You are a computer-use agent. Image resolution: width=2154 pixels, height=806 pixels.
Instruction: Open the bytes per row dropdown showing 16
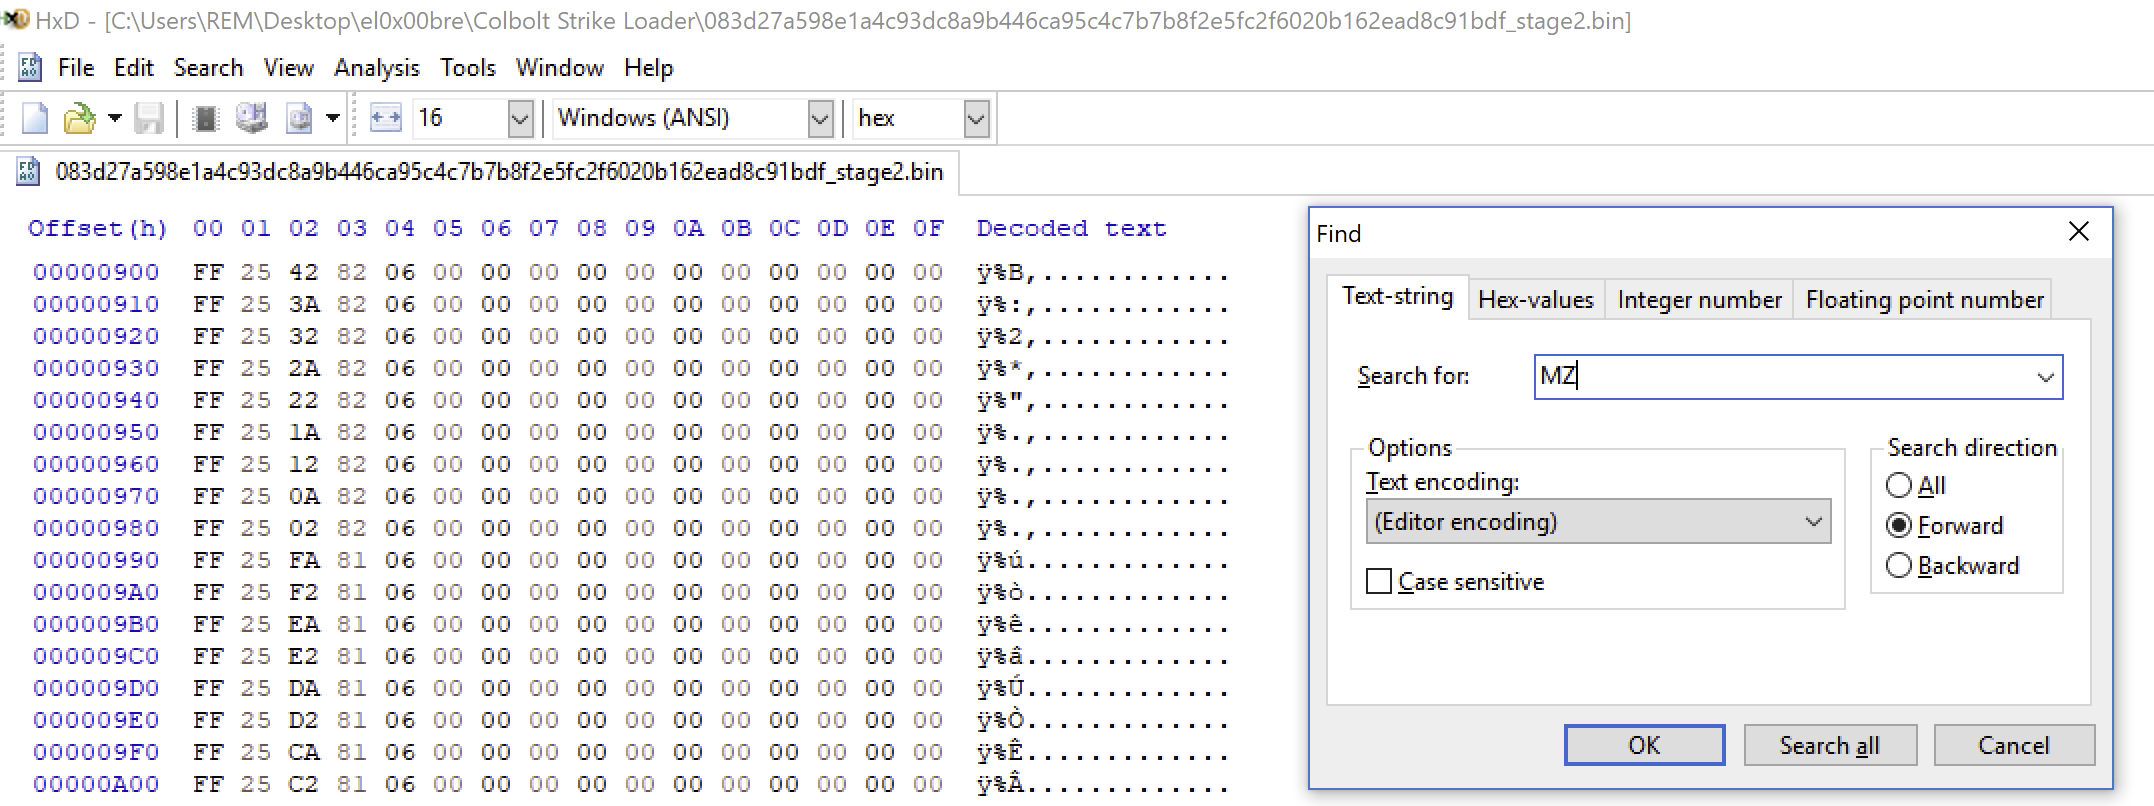pos(520,119)
